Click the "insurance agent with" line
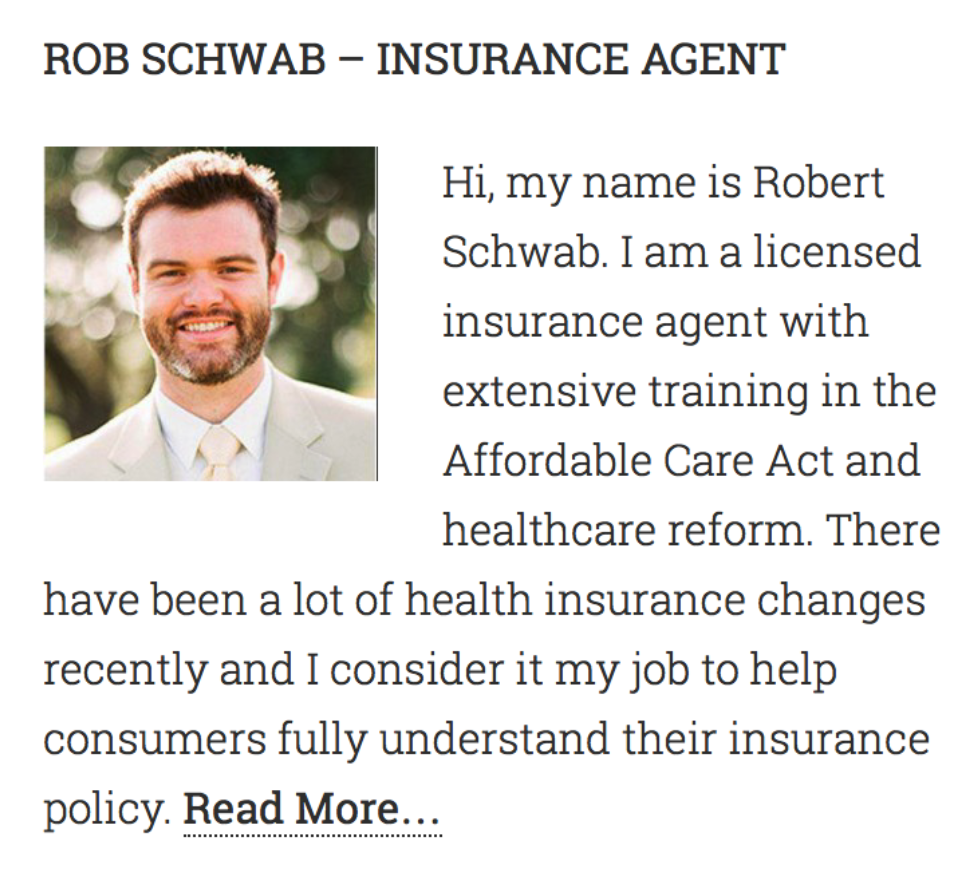 point(656,323)
